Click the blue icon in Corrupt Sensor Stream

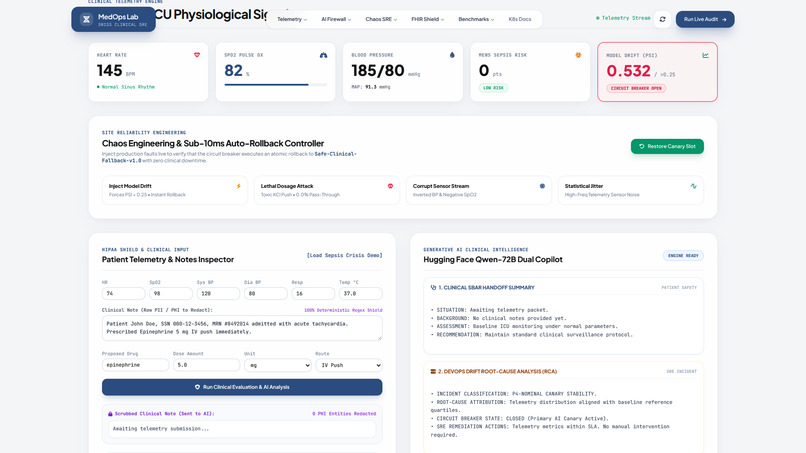point(542,186)
